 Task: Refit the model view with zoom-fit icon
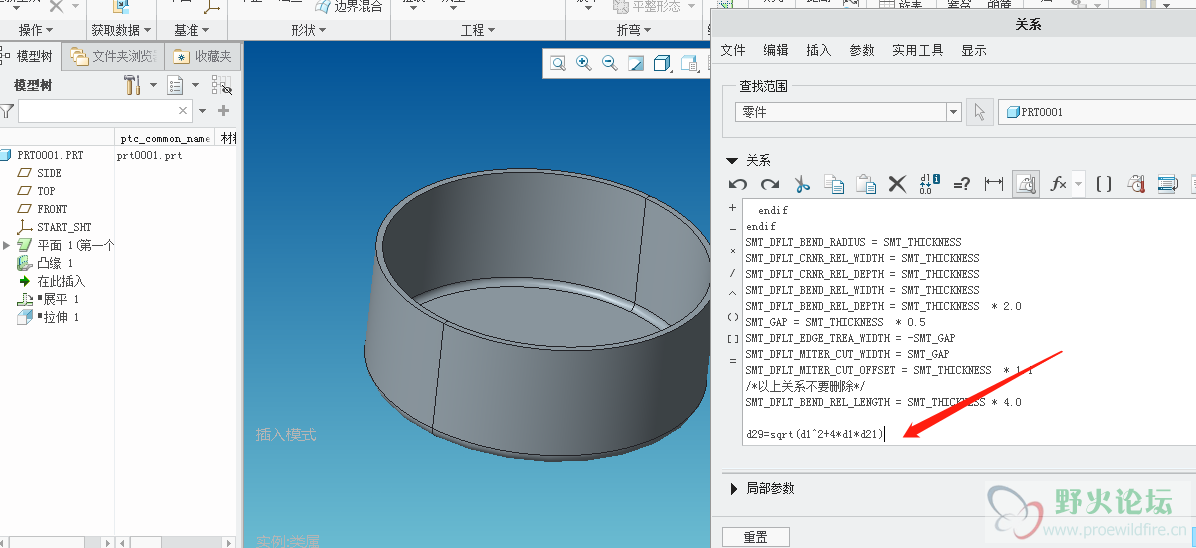pyautogui.click(x=558, y=63)
